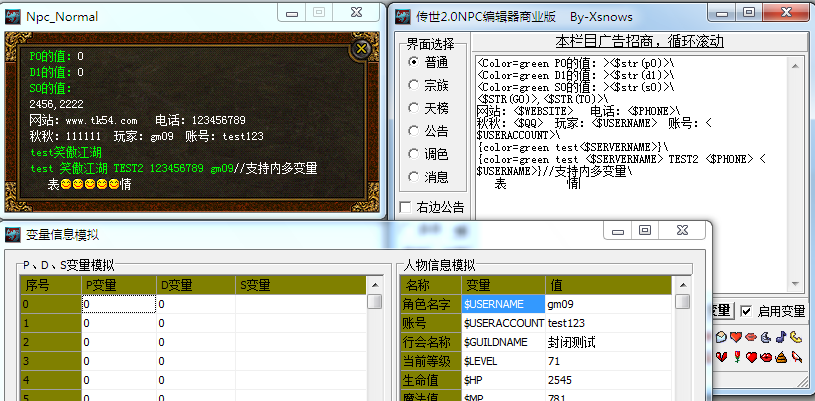
Task: Select the 天榜 interface radio option
Action: pyautogui.click(x=414, y=107)
